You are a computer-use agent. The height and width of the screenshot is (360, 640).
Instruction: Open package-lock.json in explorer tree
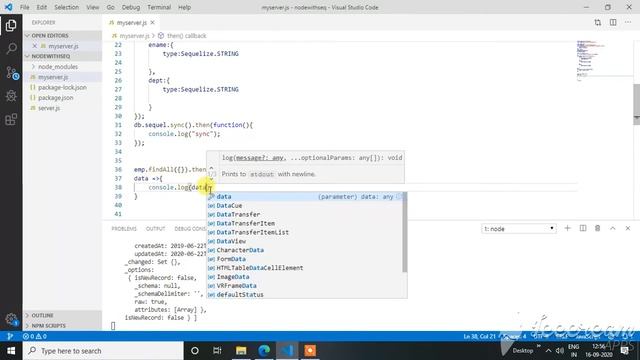[63, 87]
